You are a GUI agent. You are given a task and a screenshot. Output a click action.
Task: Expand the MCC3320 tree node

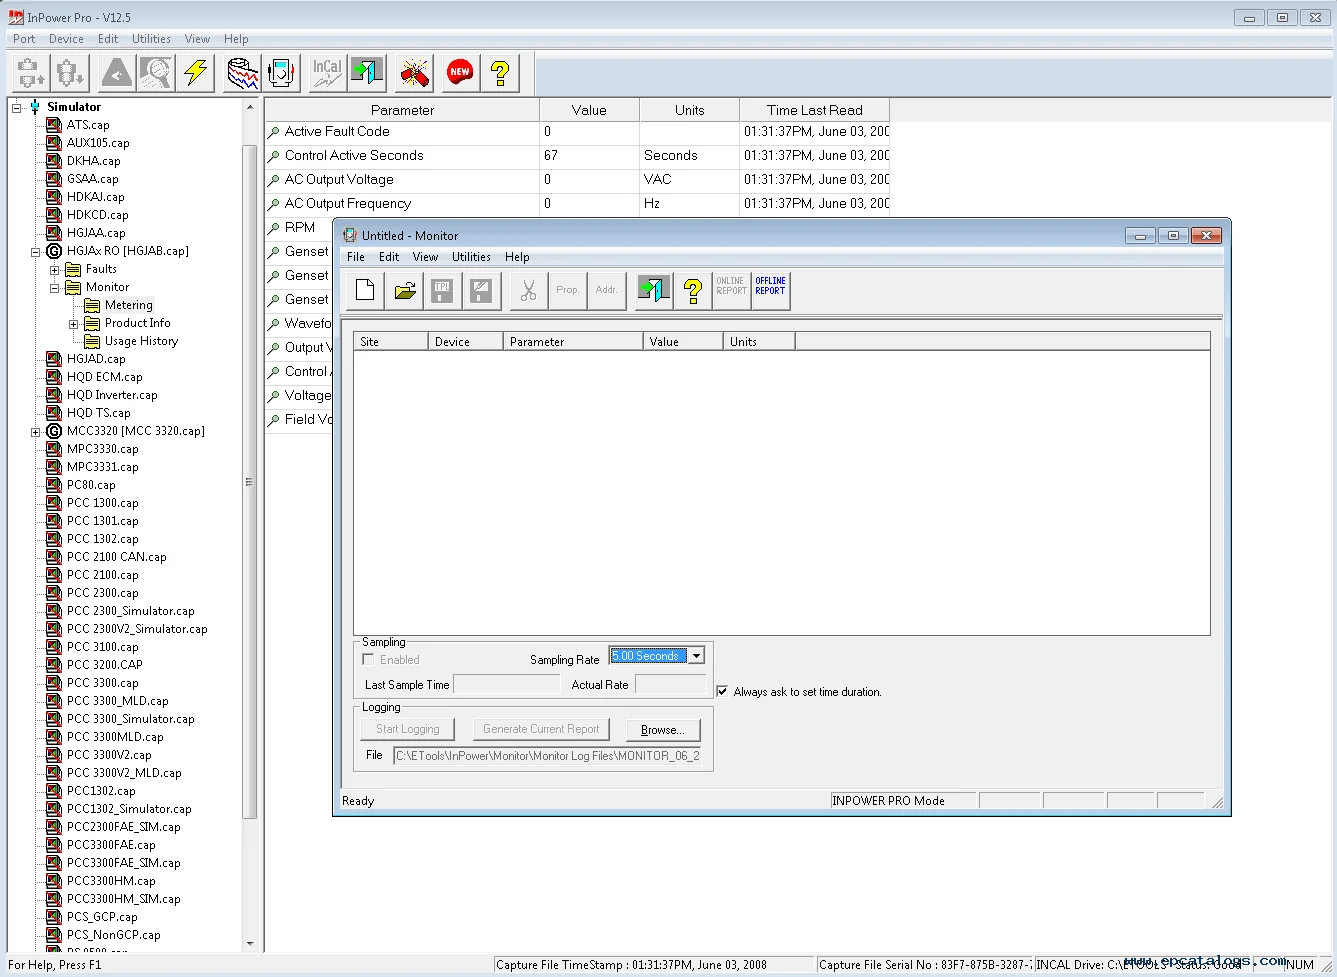pos(36,432)
